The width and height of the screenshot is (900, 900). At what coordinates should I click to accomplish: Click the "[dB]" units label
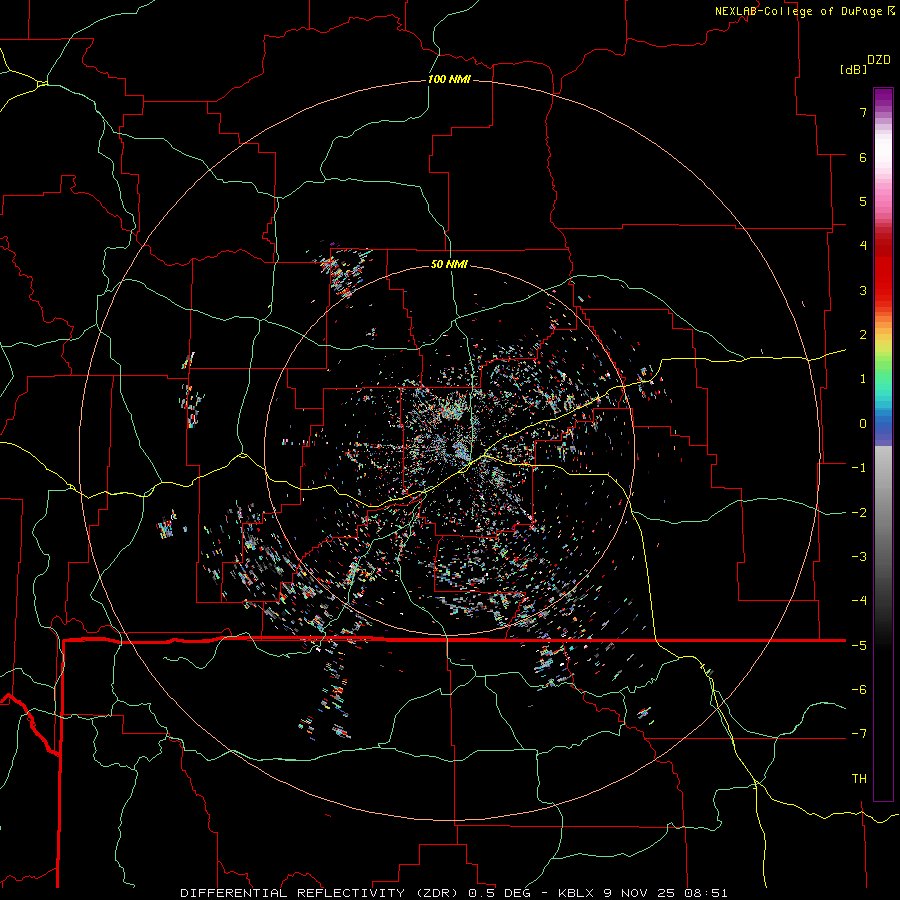coord(854,69)
